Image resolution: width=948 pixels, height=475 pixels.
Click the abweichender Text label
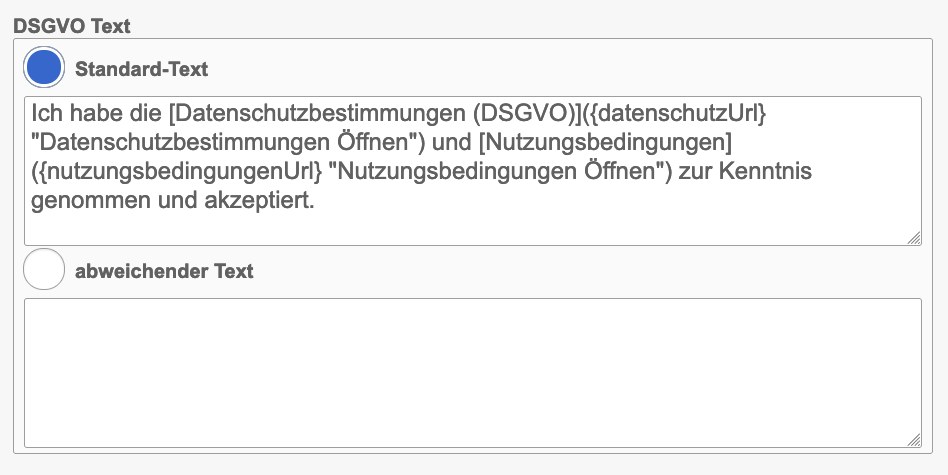coord(164,271)
